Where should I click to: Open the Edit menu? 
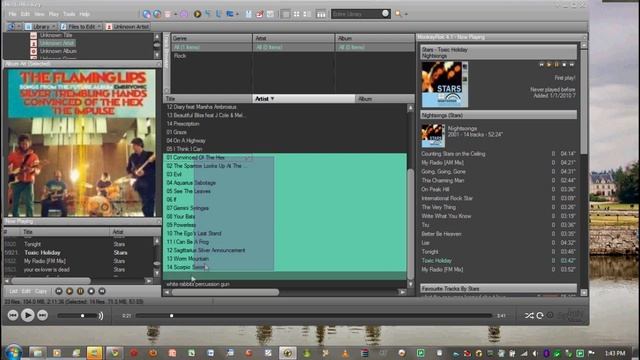point(25,14)
